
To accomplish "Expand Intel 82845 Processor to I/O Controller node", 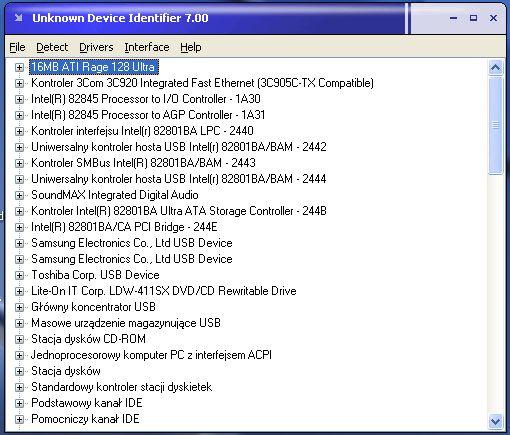I will click(19, 99).
